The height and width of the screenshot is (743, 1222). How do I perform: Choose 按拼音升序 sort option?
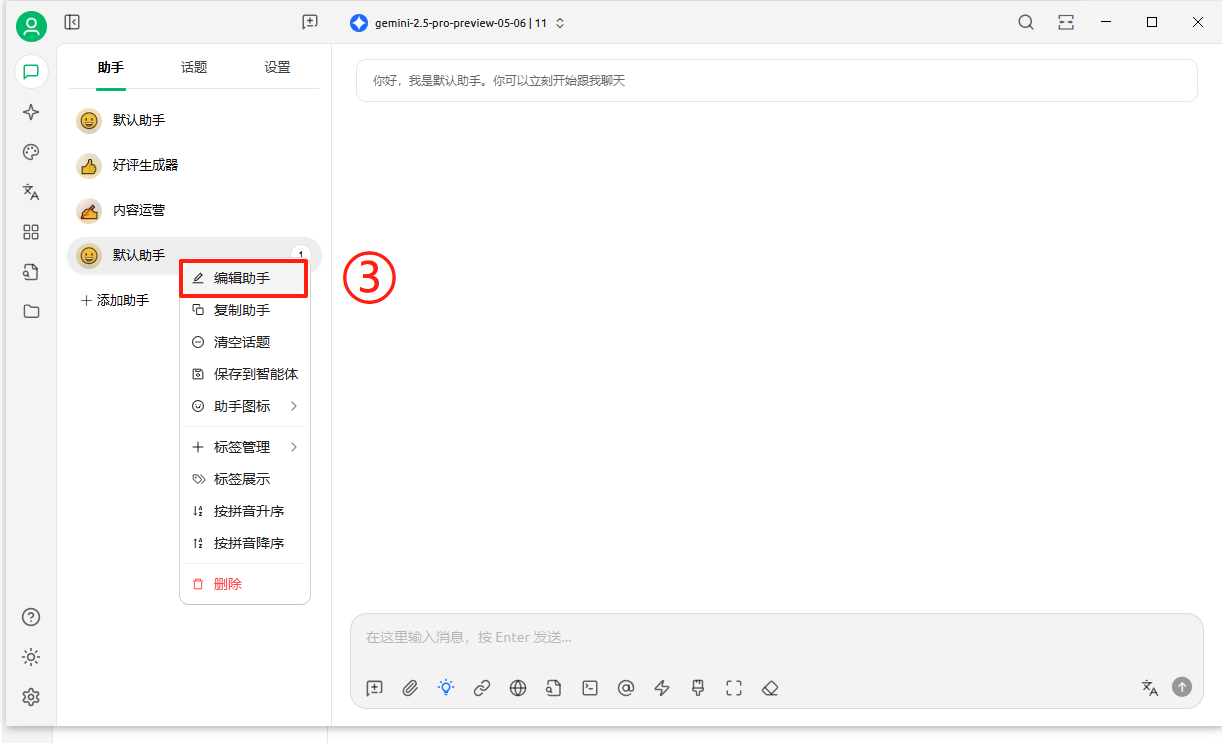click(245, 511)
